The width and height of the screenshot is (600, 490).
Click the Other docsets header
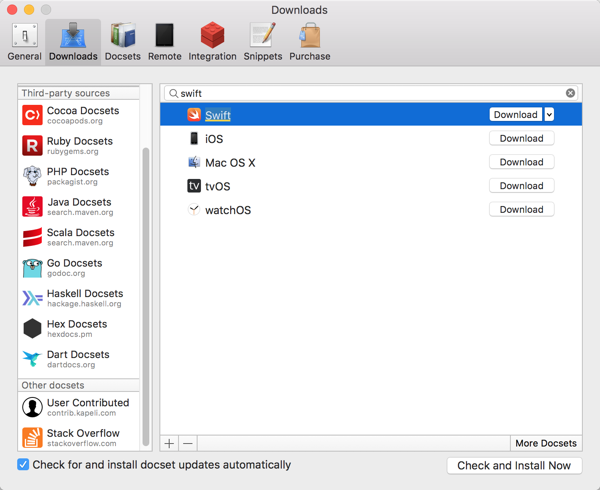point(53,385)
